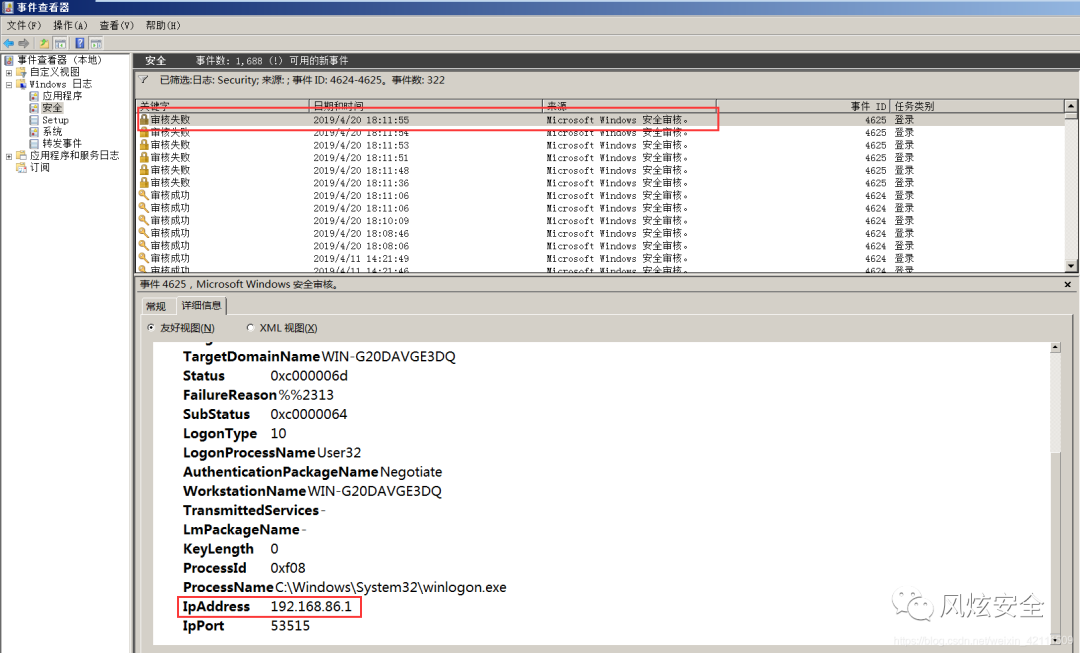Open the 查看(V) menu
Screen dimensions: 1080x653
click(116, 25)
